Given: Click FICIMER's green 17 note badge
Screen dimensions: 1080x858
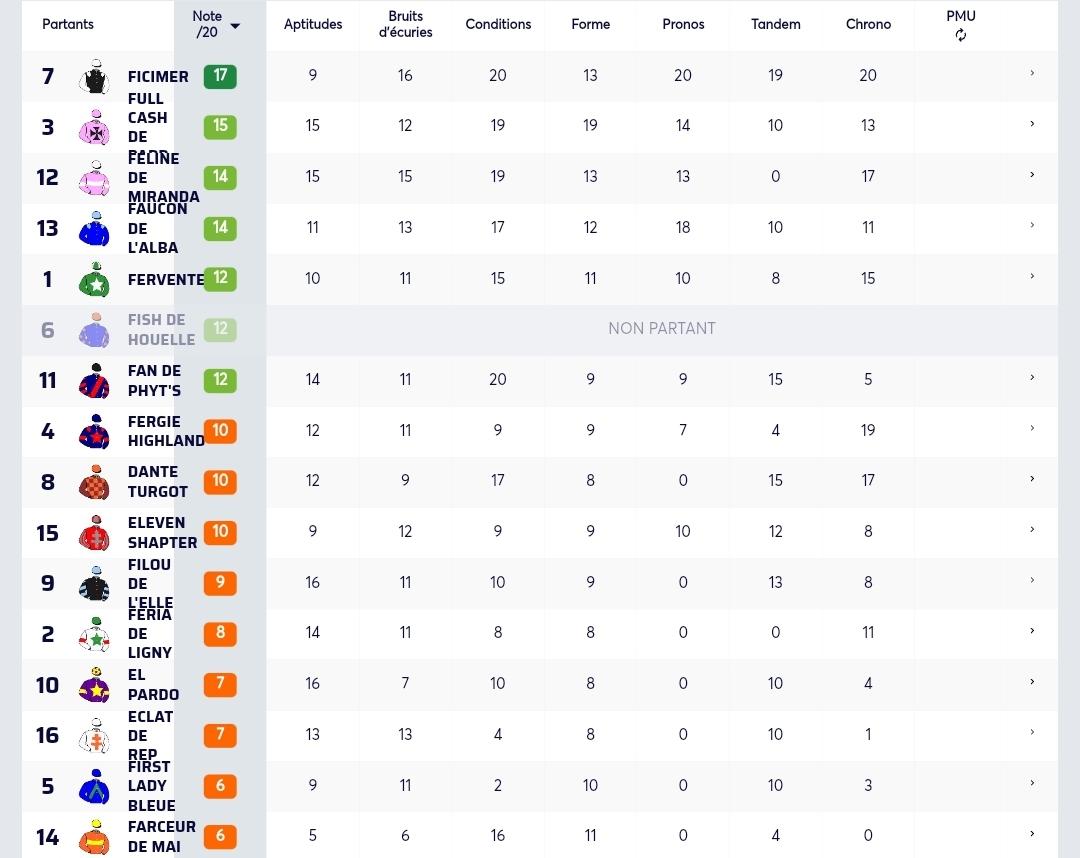Looking at the screenshot, I should point(220,76).
